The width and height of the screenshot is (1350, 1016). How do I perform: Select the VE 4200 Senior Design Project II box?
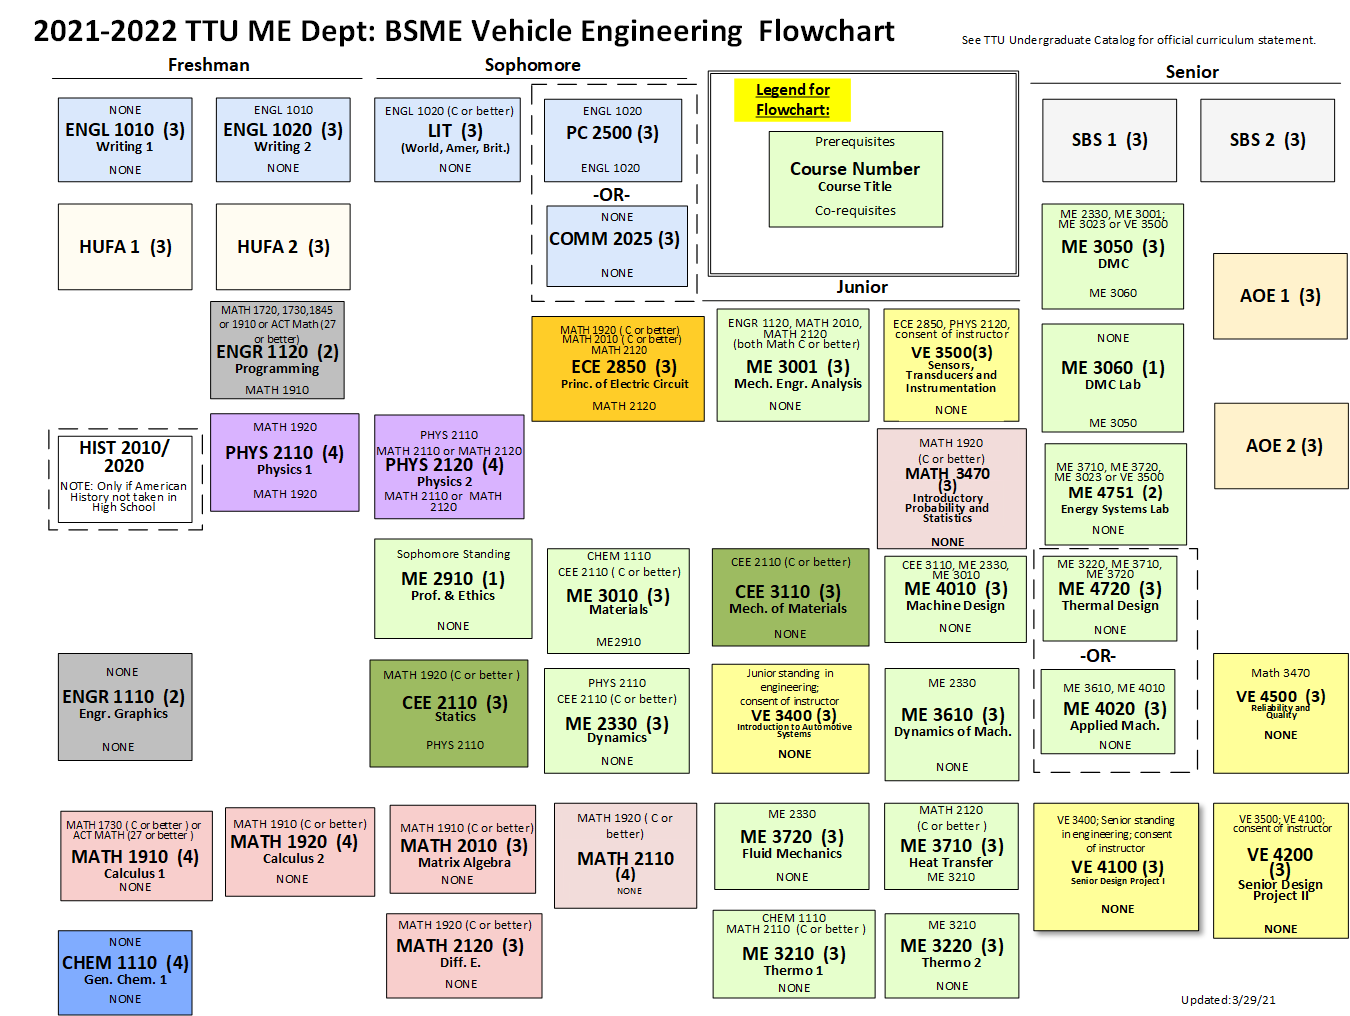pos(1280,872)
